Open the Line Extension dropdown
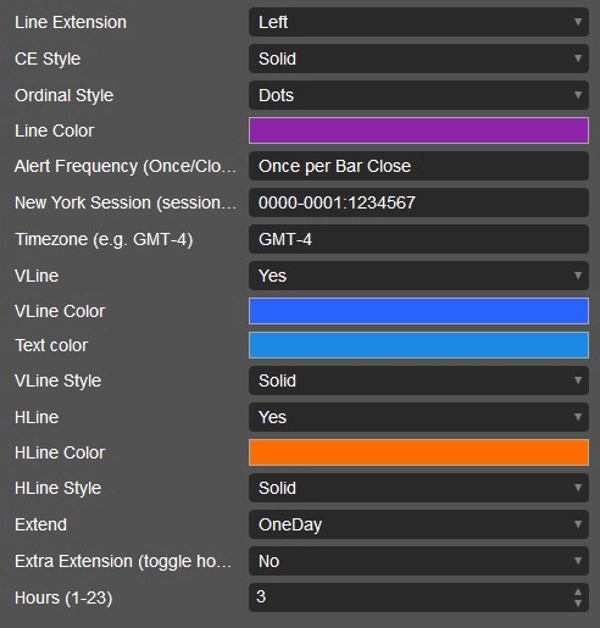The image size is (600, 628). pyautogui.click(x=418, y=22)
